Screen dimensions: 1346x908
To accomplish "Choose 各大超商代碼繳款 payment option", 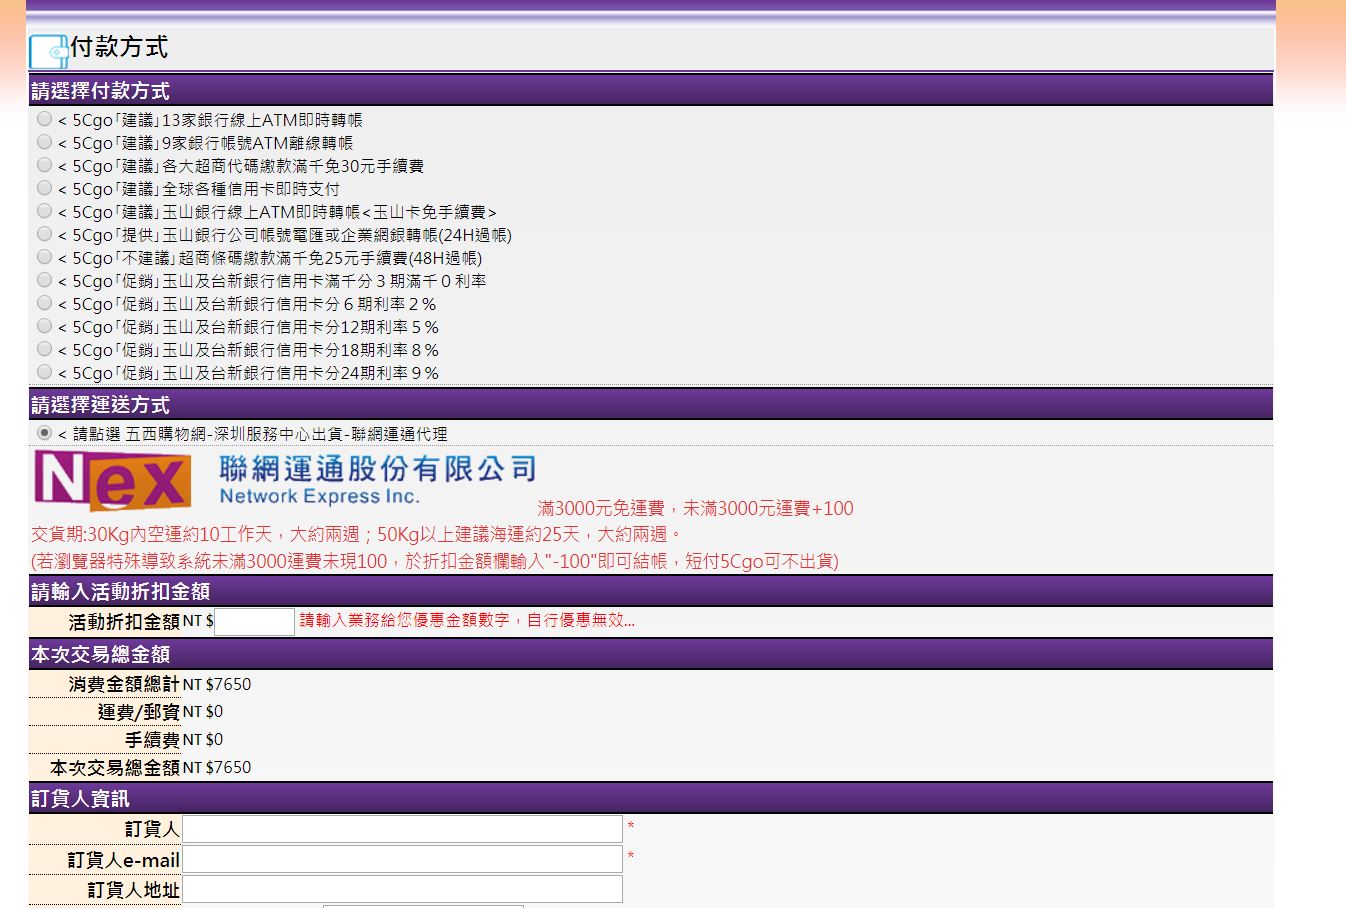I will coord(44,165).
